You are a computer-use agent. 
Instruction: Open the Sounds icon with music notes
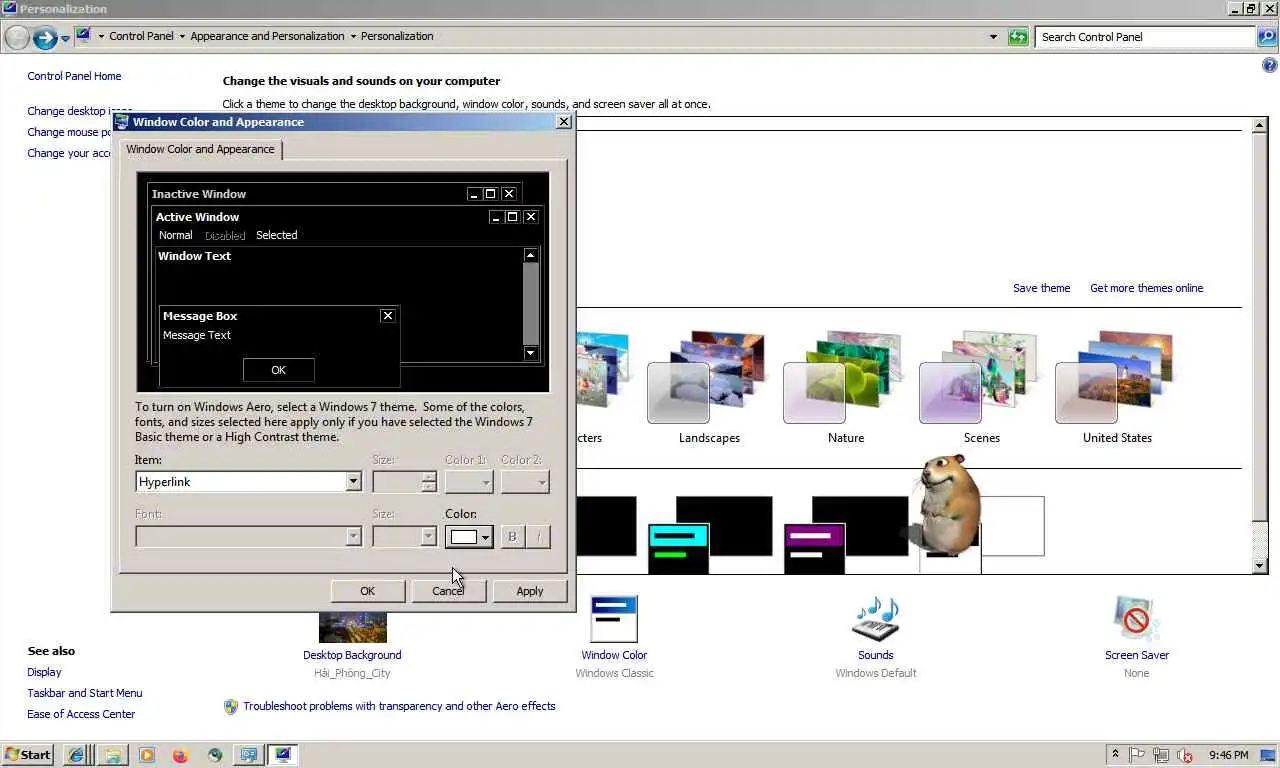point(875,619)
